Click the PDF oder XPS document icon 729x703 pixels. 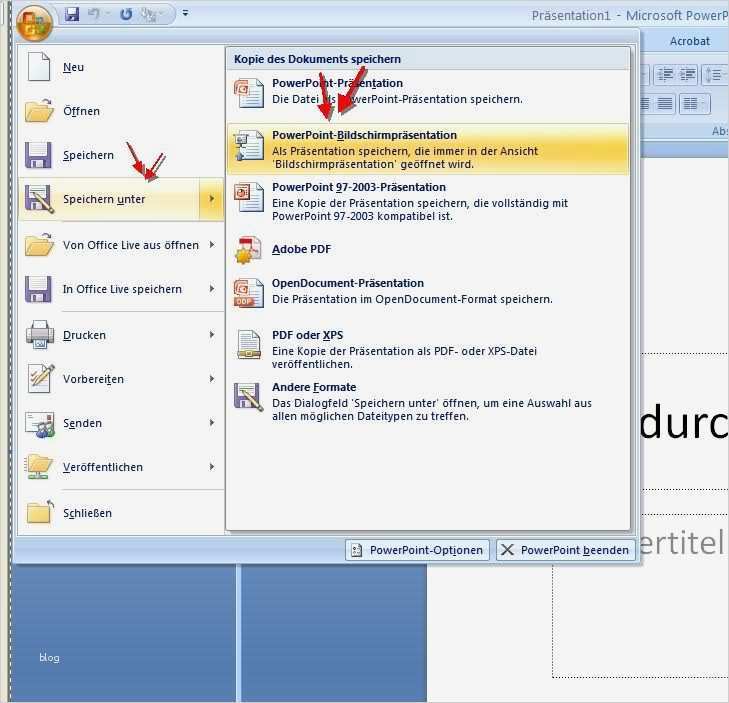(x=249, y=345)
